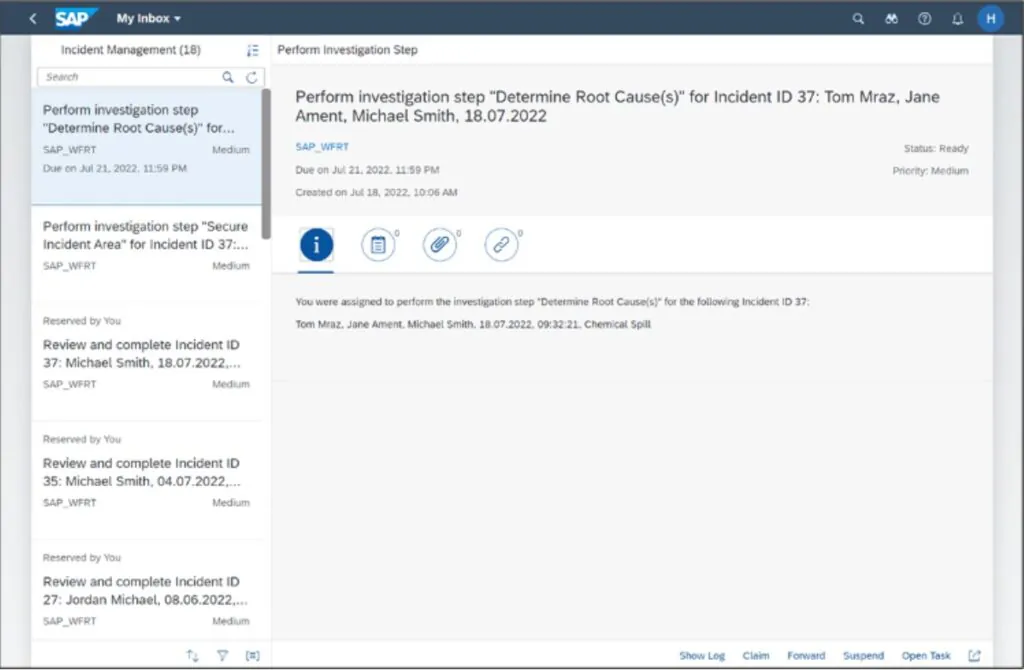Switch to the Information tab icon
The height and width of the screenshot is (670, 1024).
pyautogui.click(x=317, y=245)
